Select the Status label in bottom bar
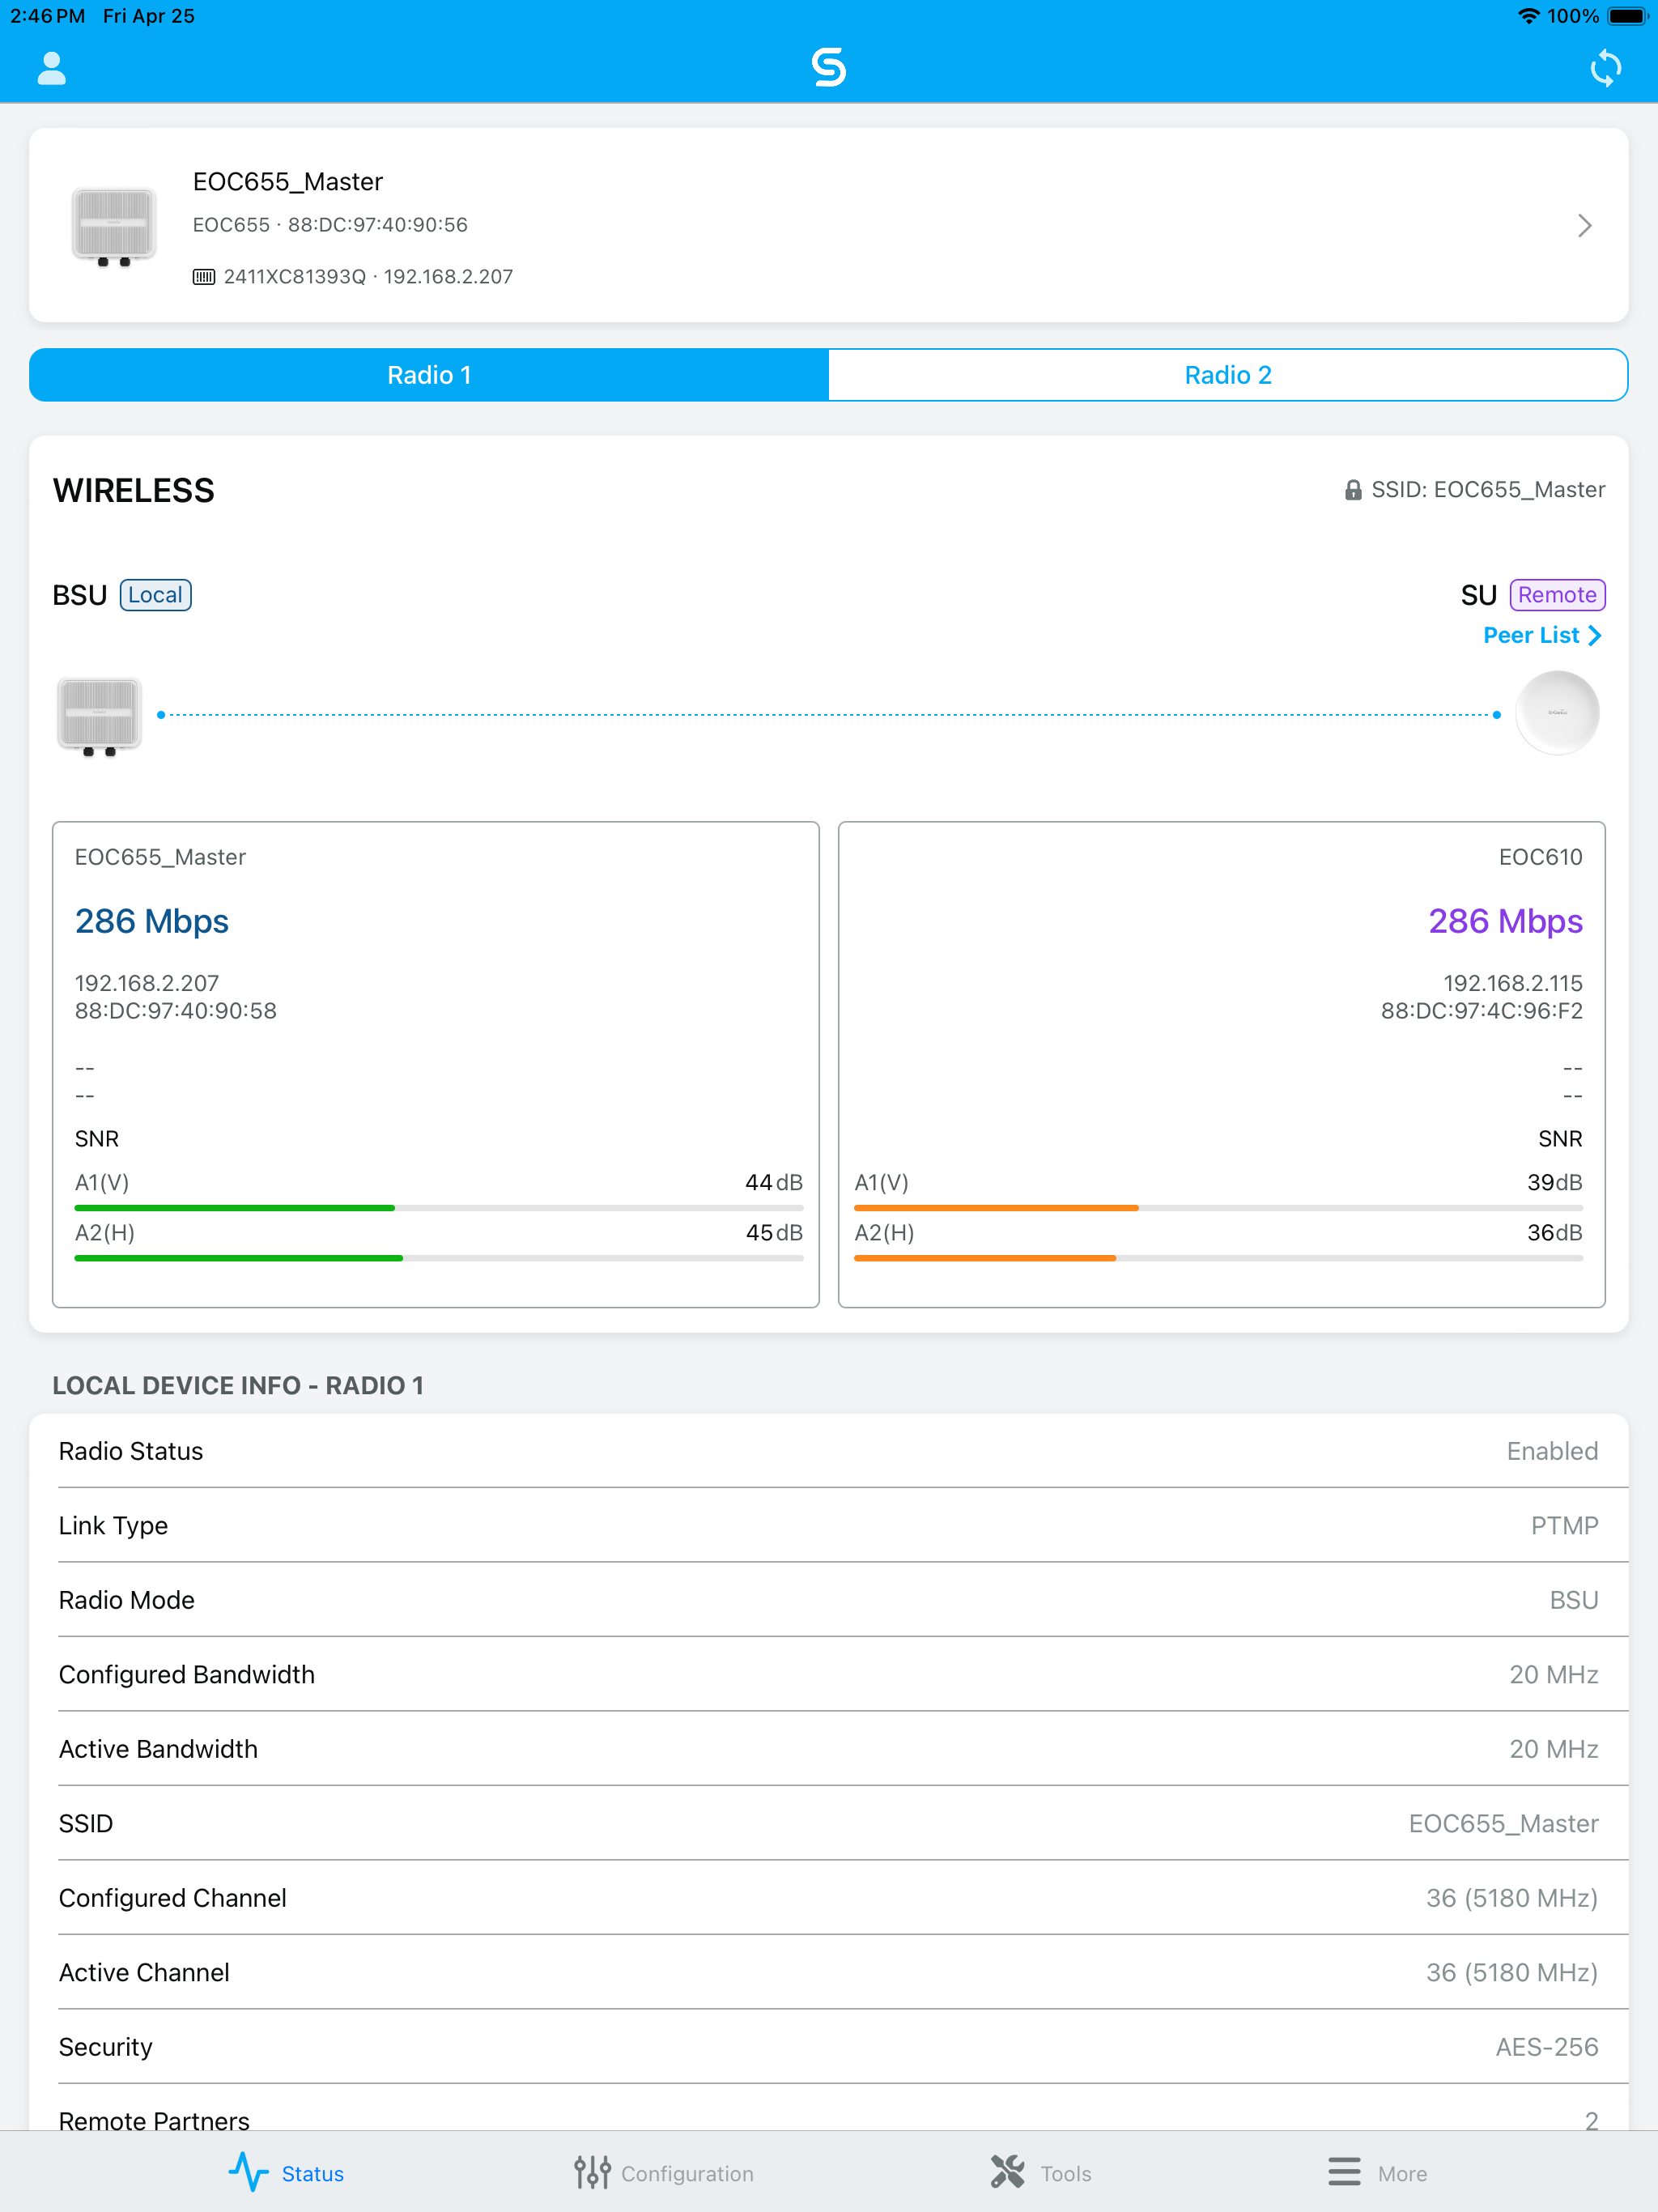 click(312, 2174)
